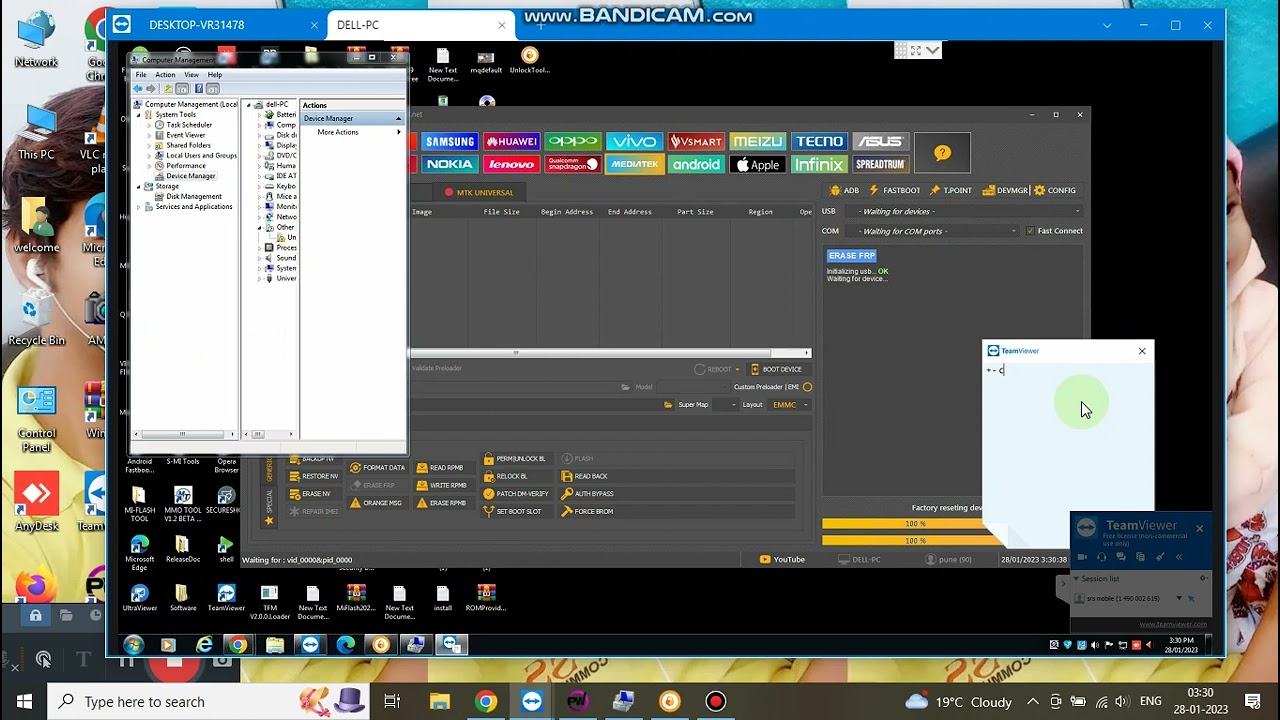Click the READ RPMB button
1280x720 pixels.
point(440,468)
